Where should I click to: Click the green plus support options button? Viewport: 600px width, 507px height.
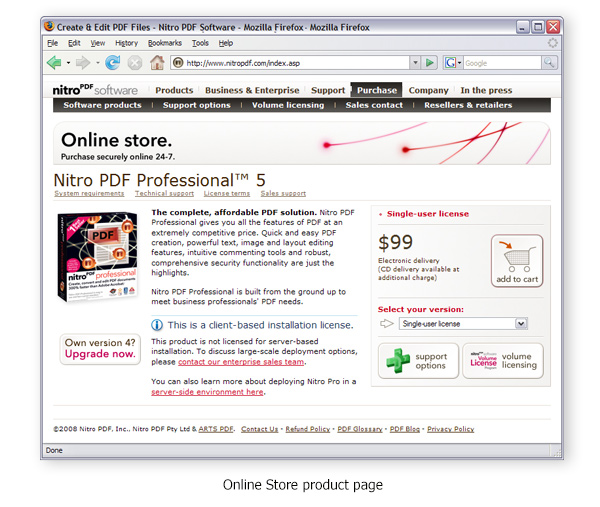(418, 360)
